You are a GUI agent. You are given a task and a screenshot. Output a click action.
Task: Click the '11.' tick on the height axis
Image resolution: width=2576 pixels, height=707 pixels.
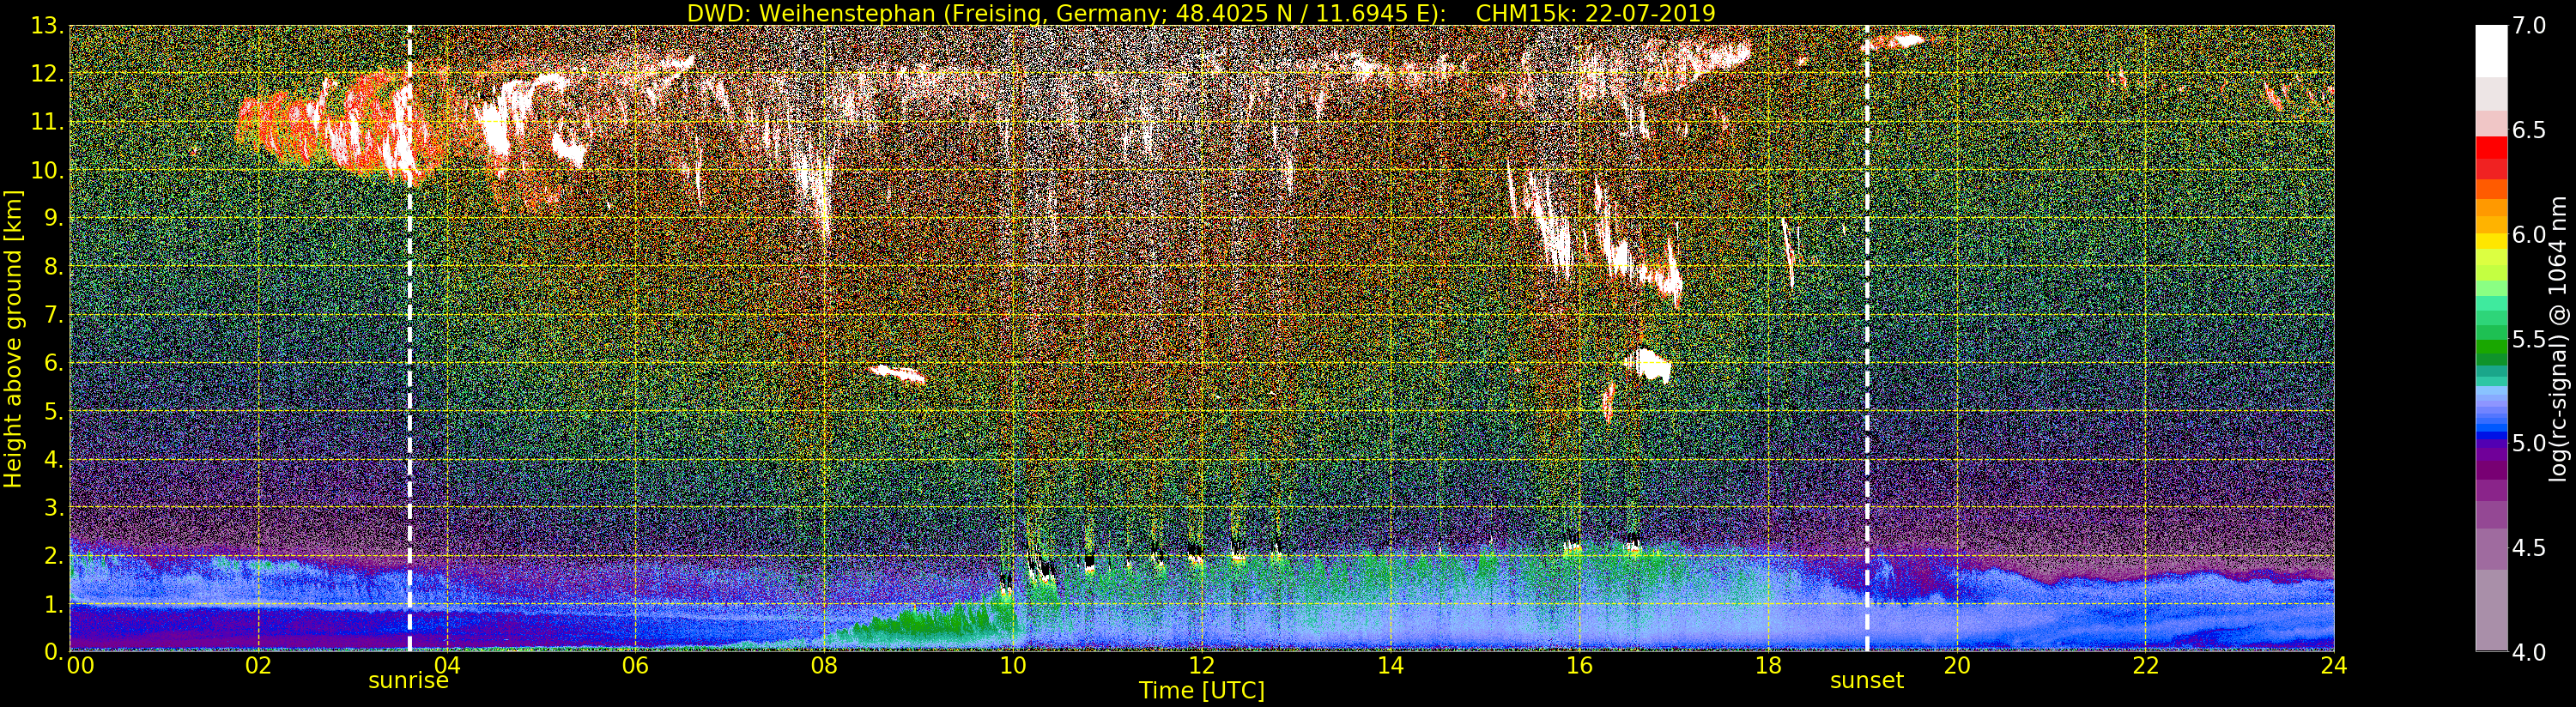[47, 122]
